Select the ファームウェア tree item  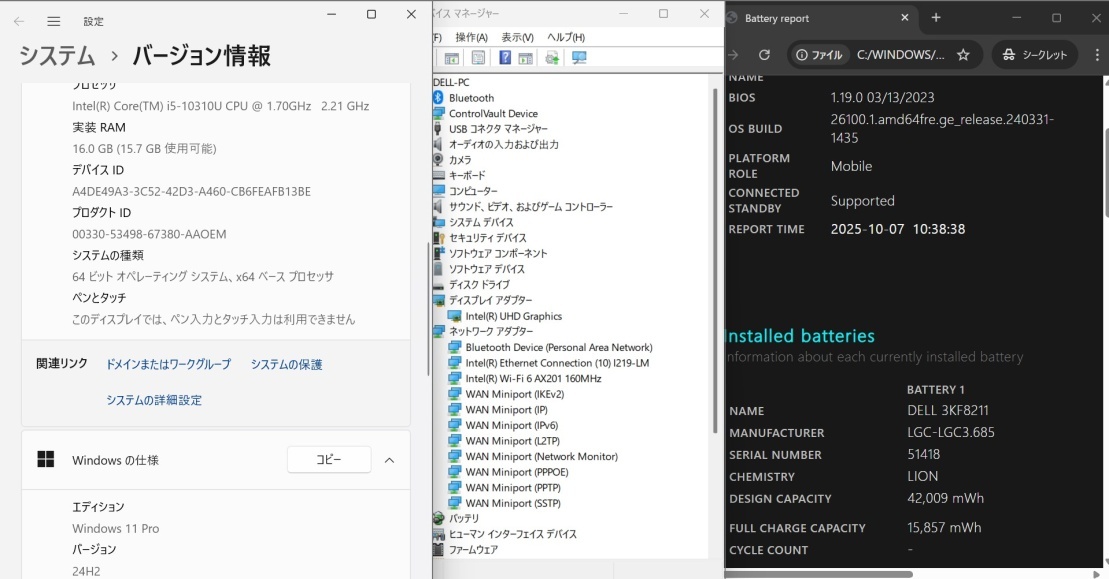coord(473,549)
